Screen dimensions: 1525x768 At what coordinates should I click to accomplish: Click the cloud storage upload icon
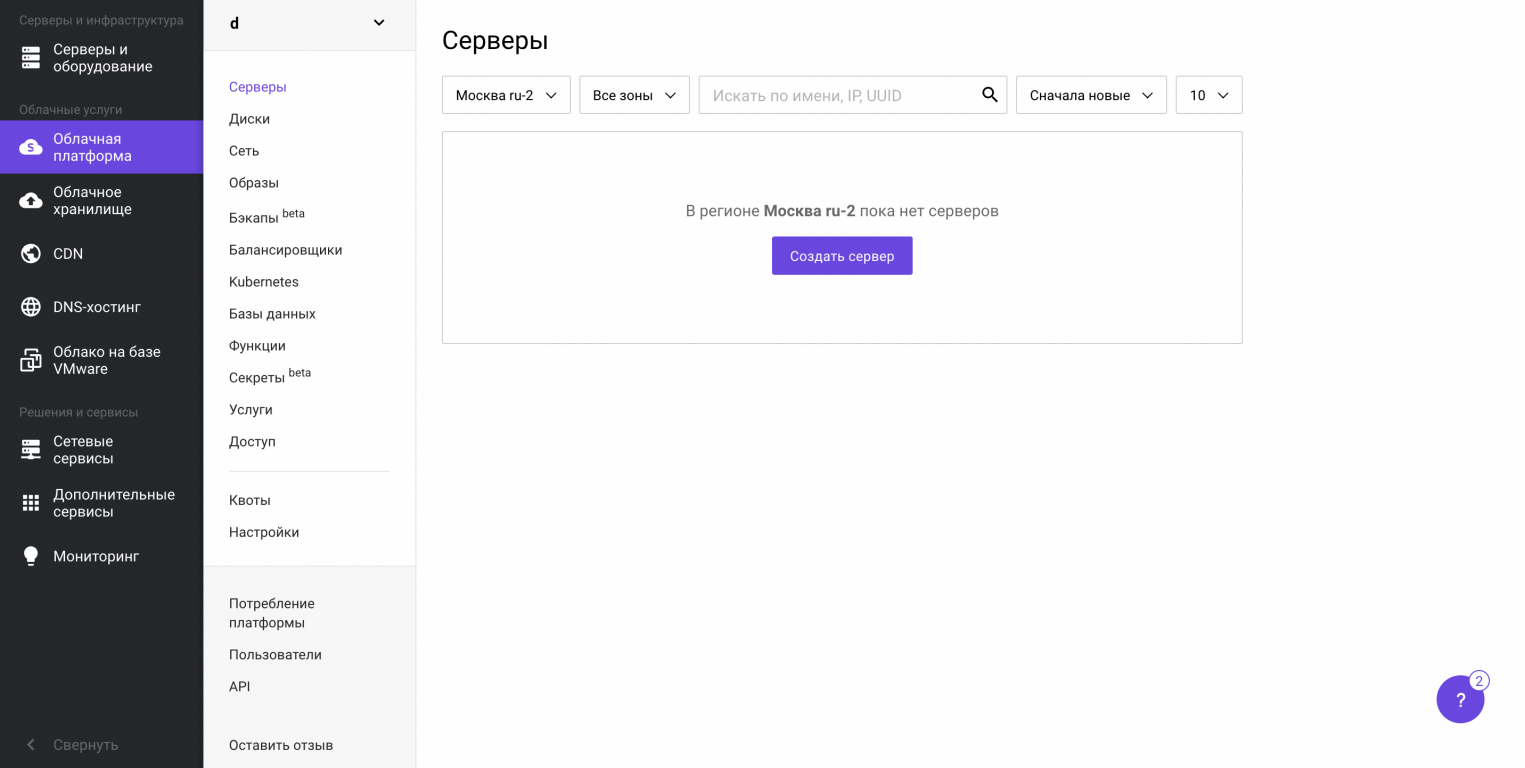pyautogui.click(x=31, y=201)
